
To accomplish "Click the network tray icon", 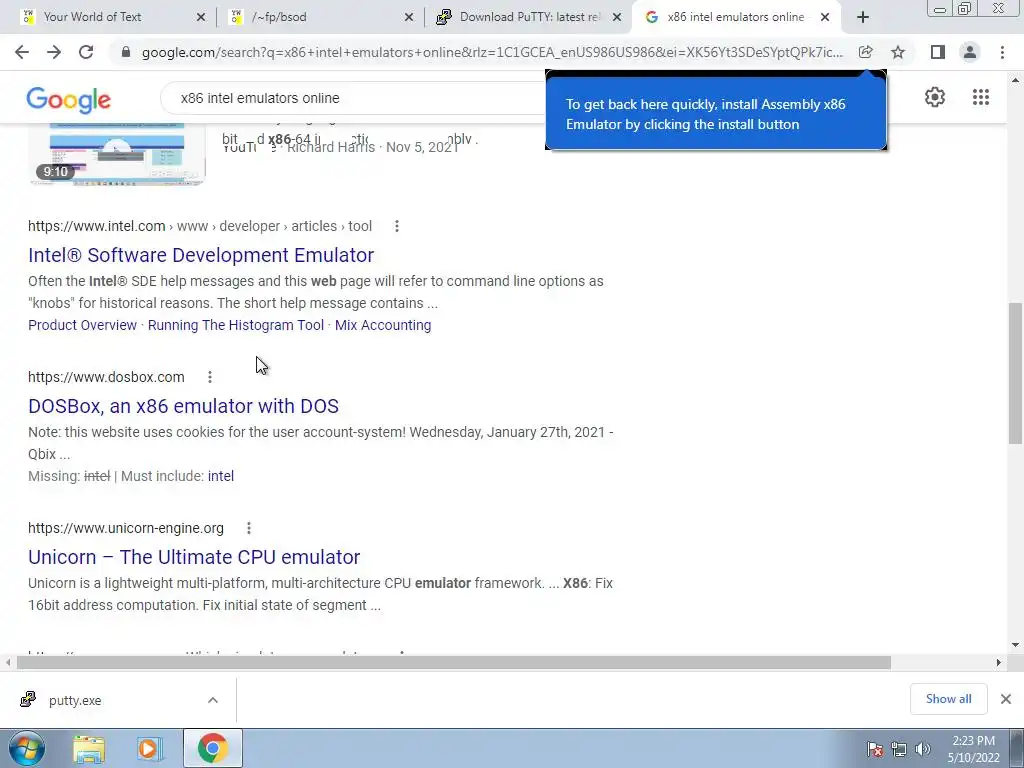I will click(899, 749).
